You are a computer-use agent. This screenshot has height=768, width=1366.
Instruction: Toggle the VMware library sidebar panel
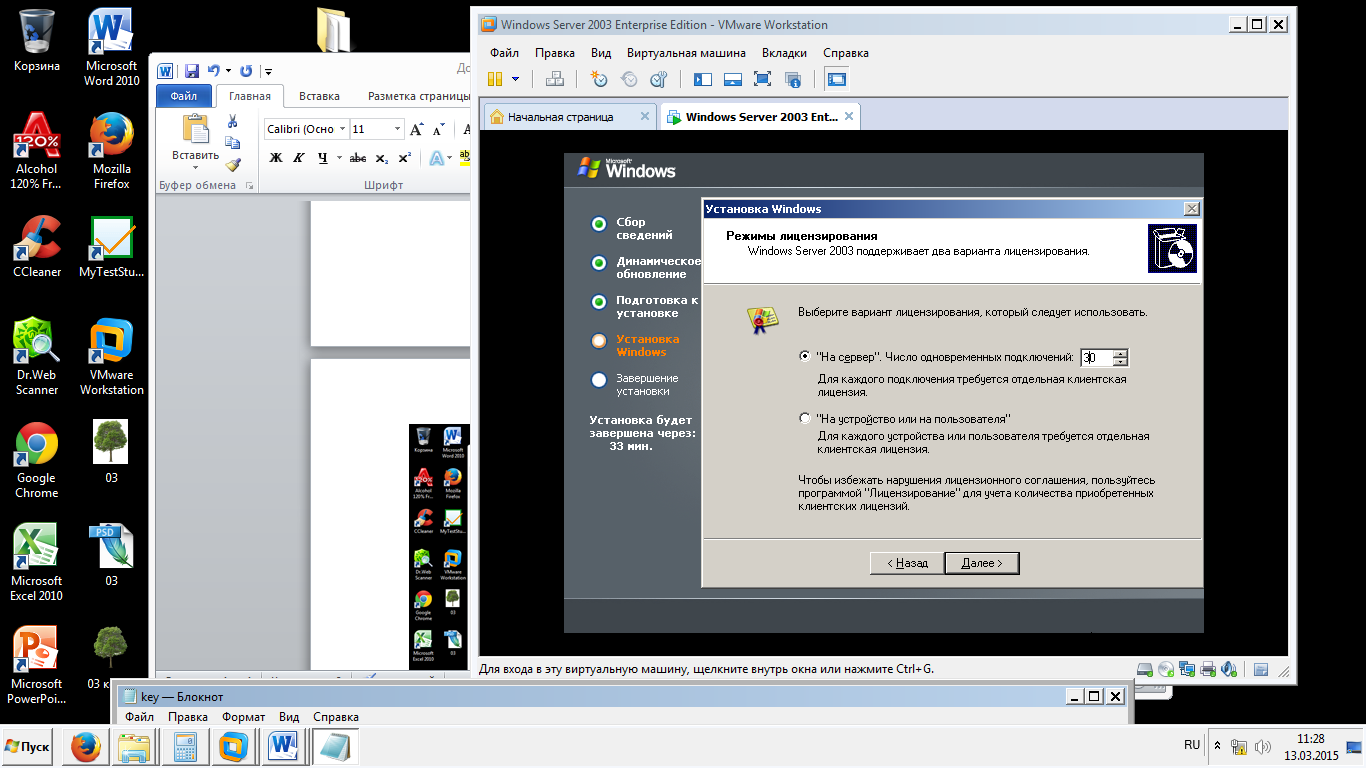pos(703,79)
